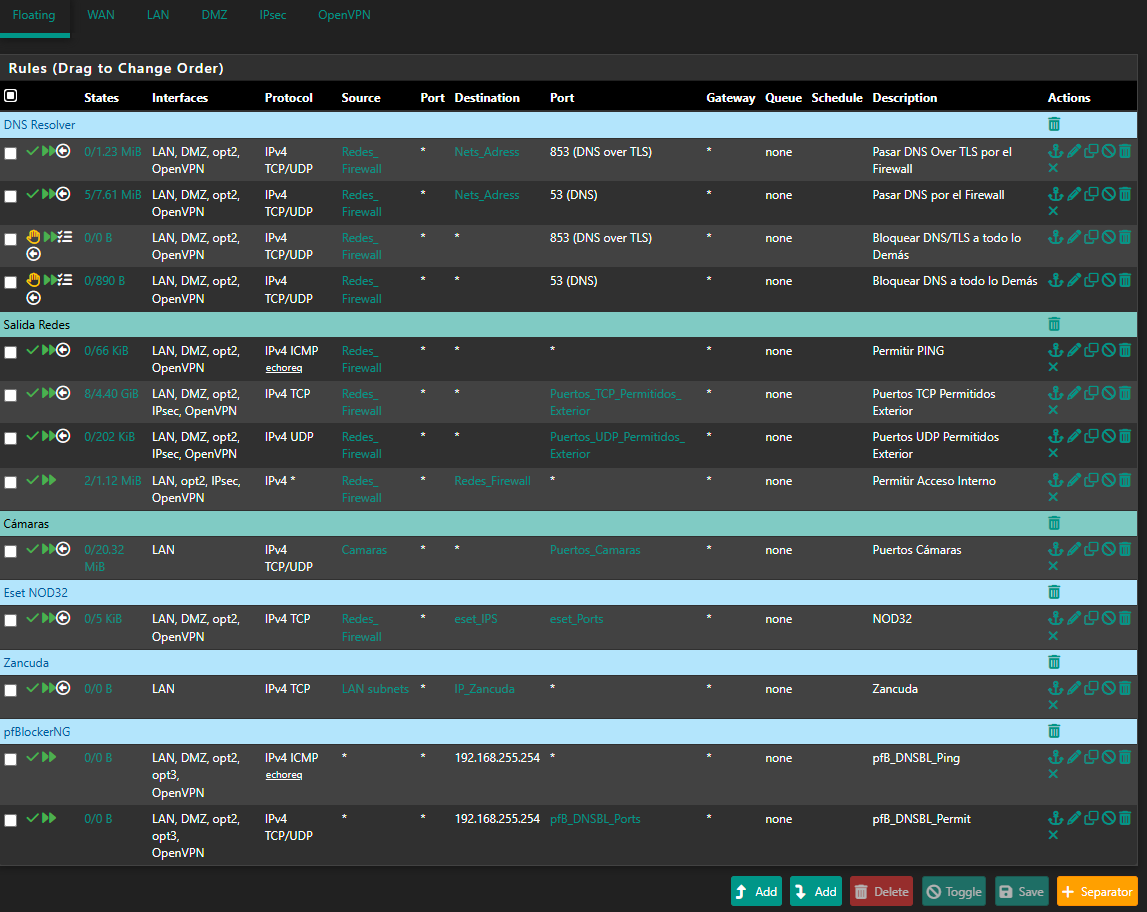Kill states for the NOD32 rule

point(1053,636)
